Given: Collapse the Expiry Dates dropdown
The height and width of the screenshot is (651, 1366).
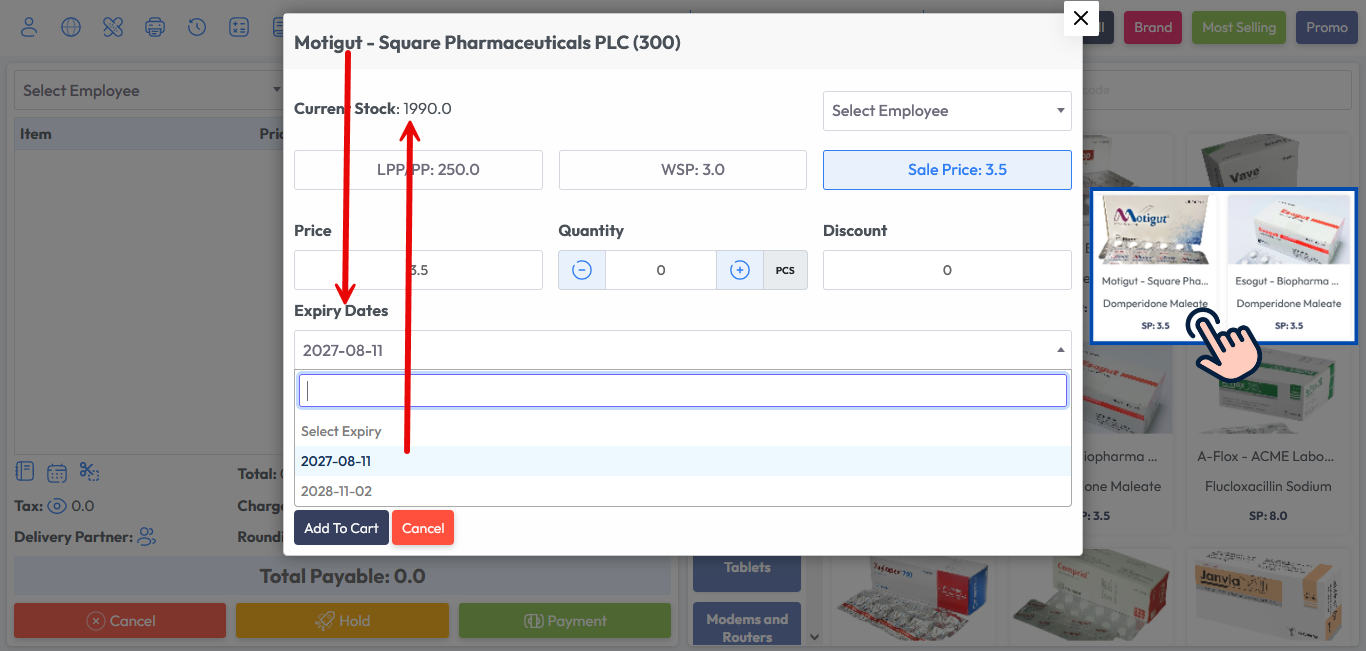Looking at the screenshot, I should (1058, 349).
